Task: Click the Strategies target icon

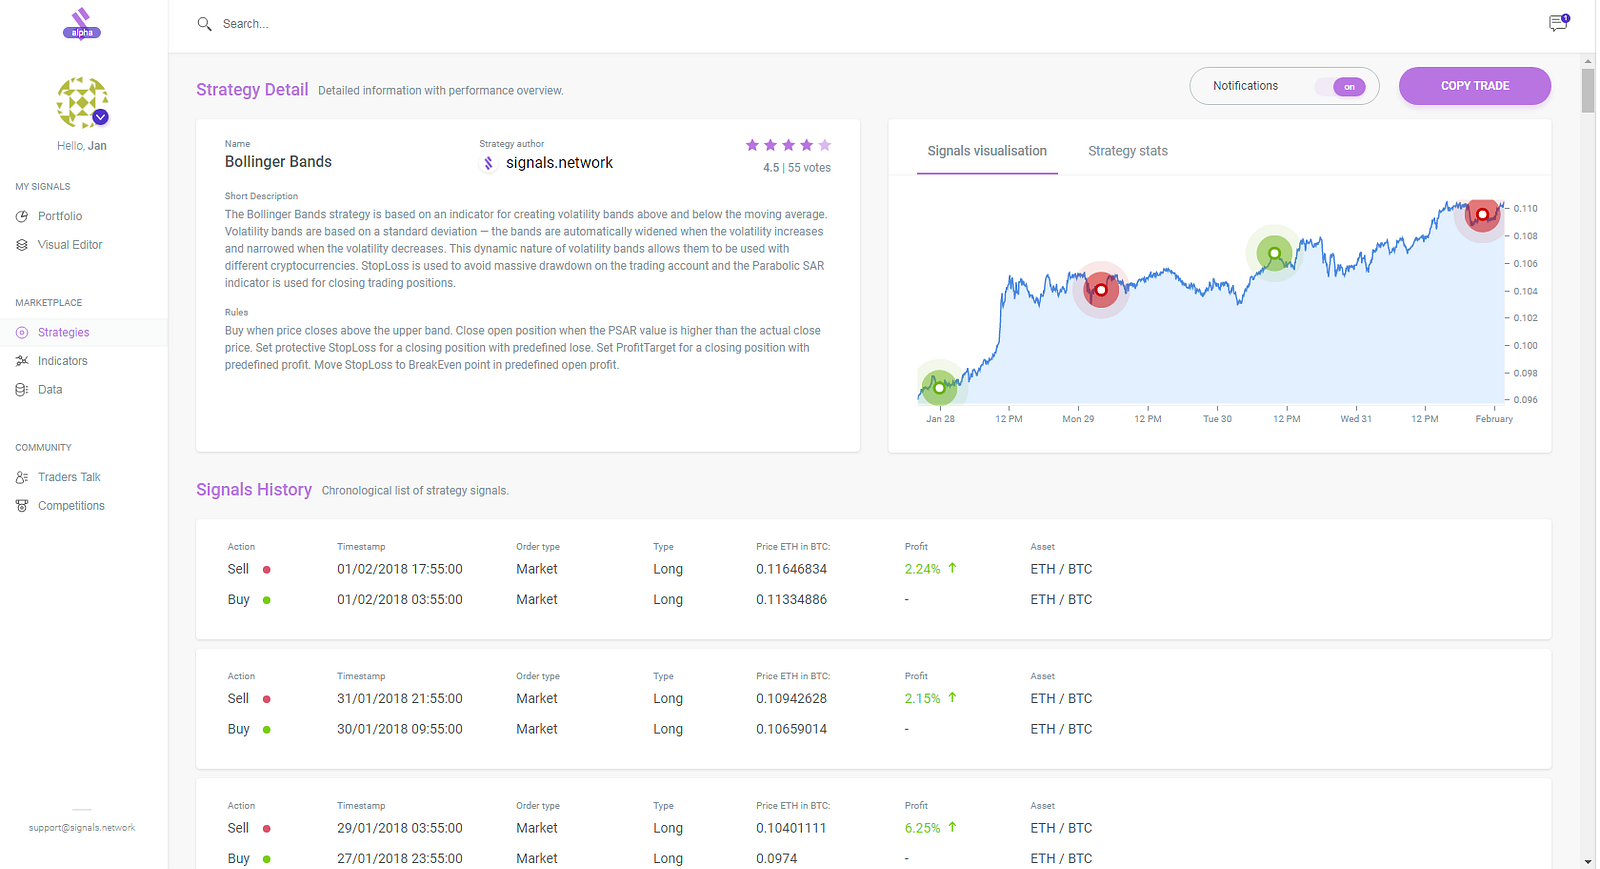Action: (22, 333)
